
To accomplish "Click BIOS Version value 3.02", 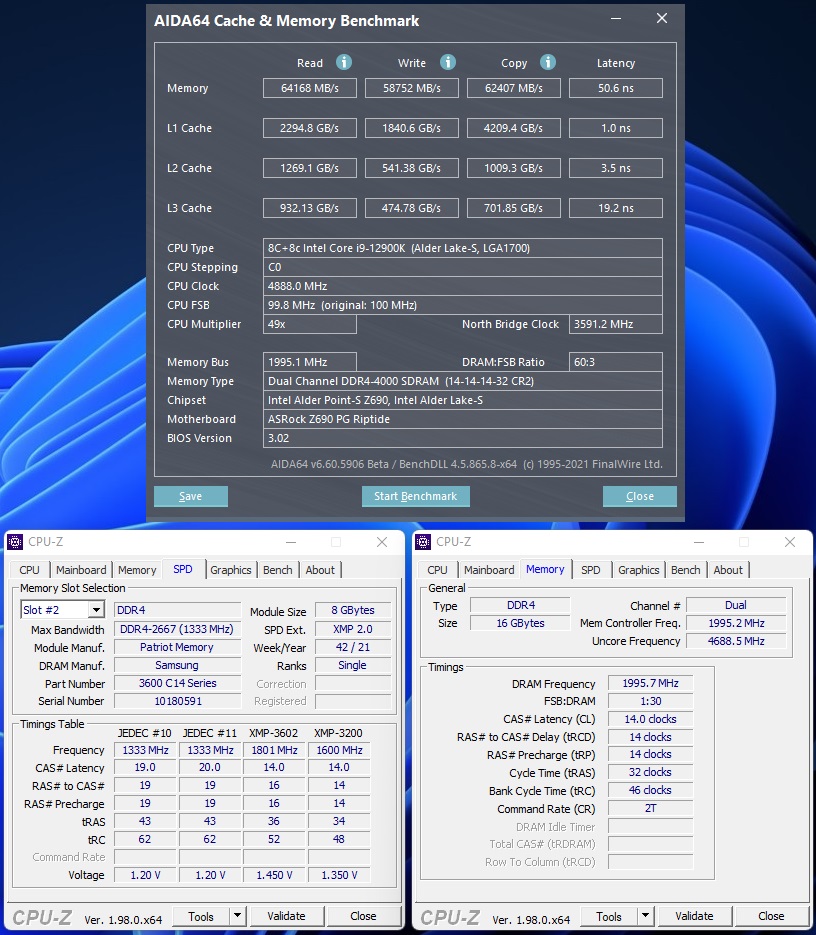I will click(x=462, y=438).
